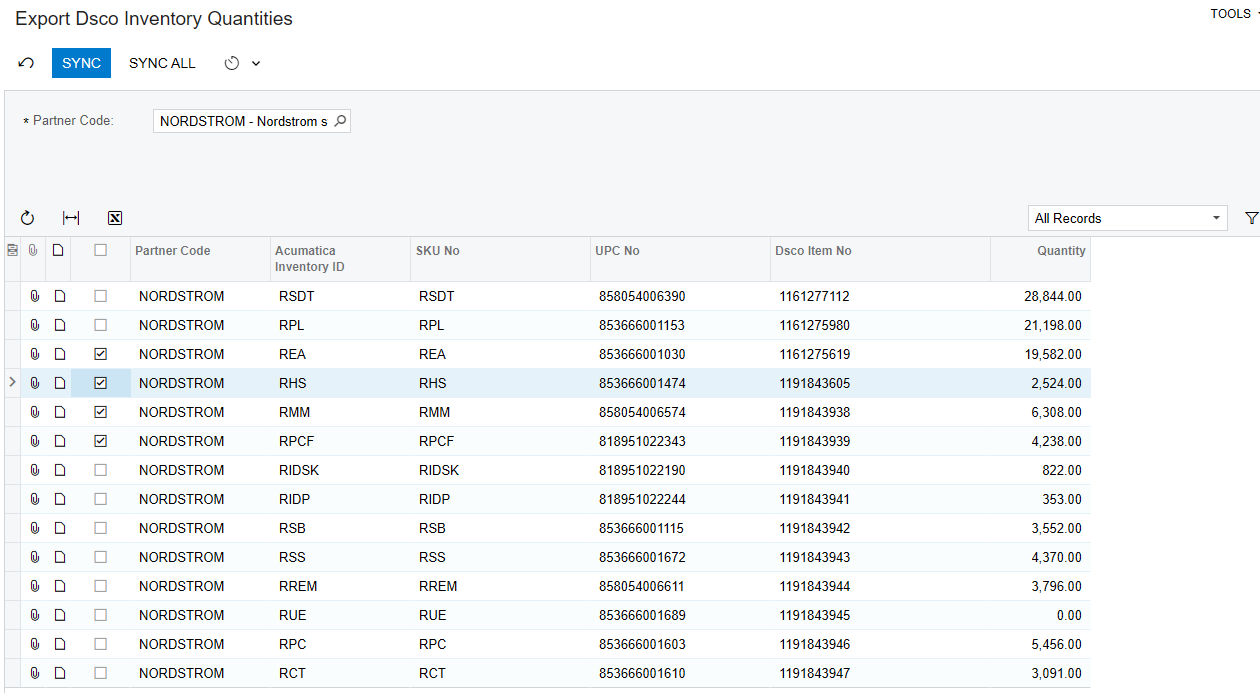Click the grid refresh icon

pos(27,218)
